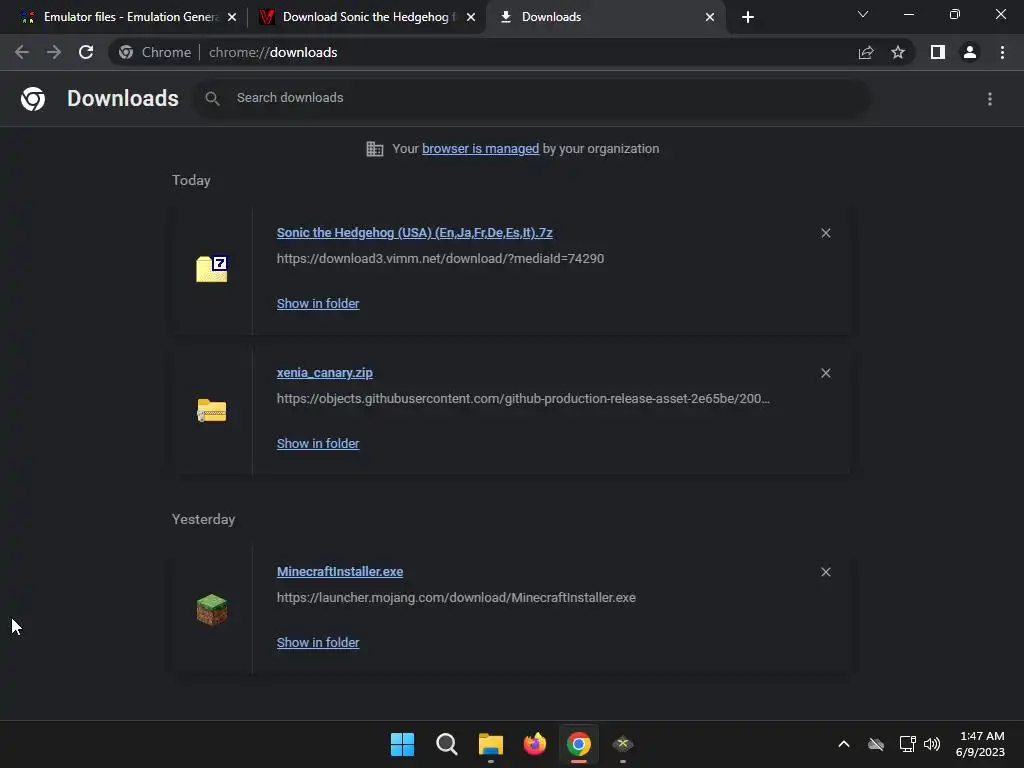Screen dimensions: 1024x768
Task: Open network settings from tray icon
Action: pos(907,744)
